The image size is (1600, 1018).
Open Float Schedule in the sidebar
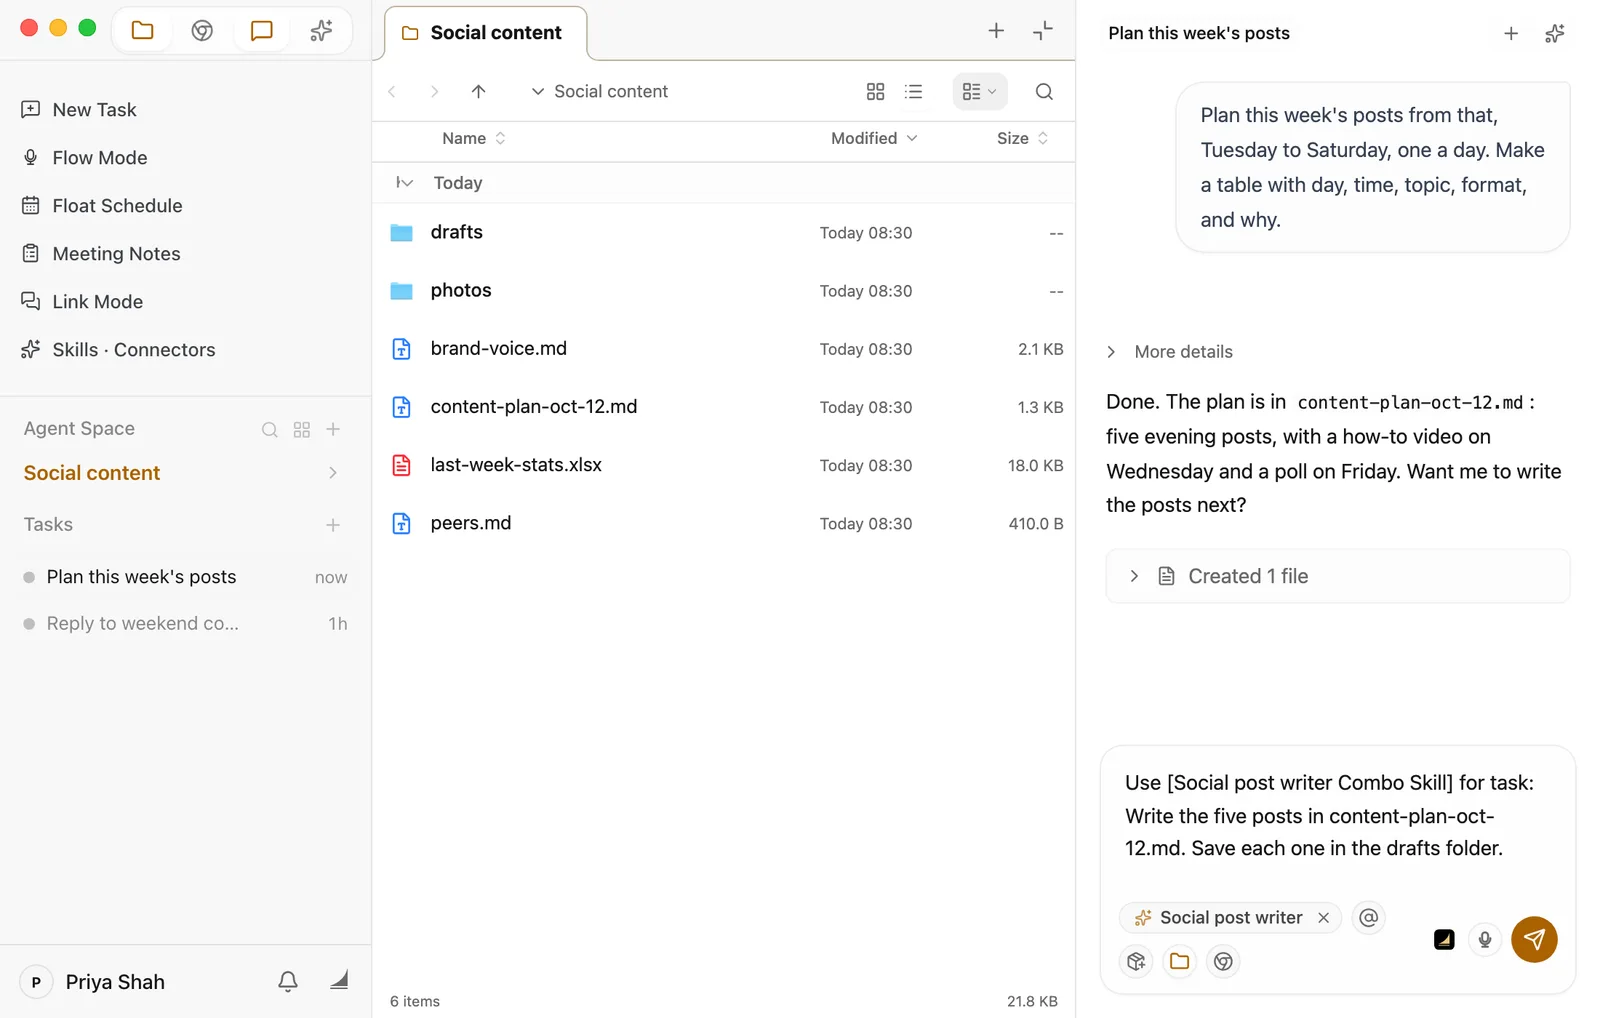102,206
